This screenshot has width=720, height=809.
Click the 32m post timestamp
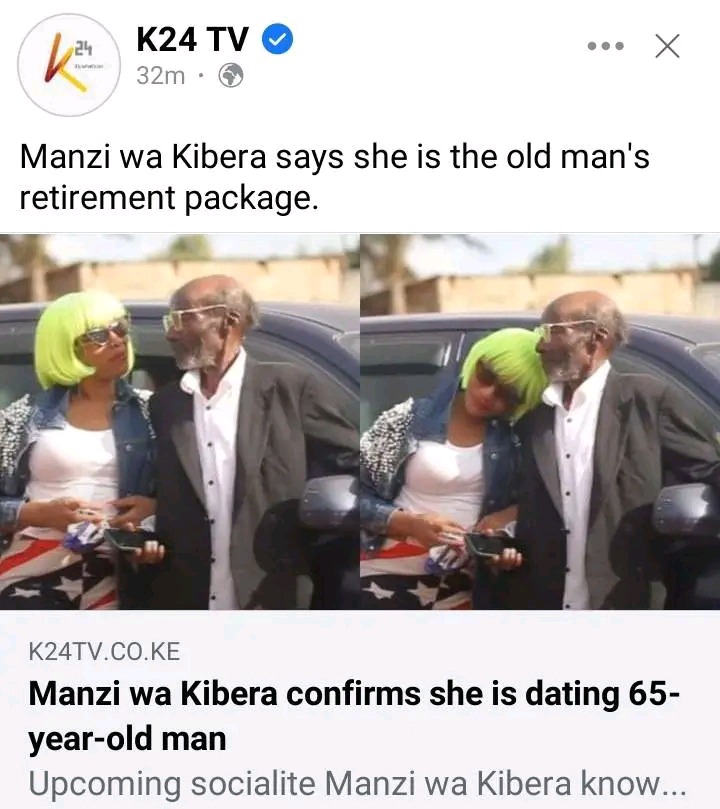(x=160, y=76)
